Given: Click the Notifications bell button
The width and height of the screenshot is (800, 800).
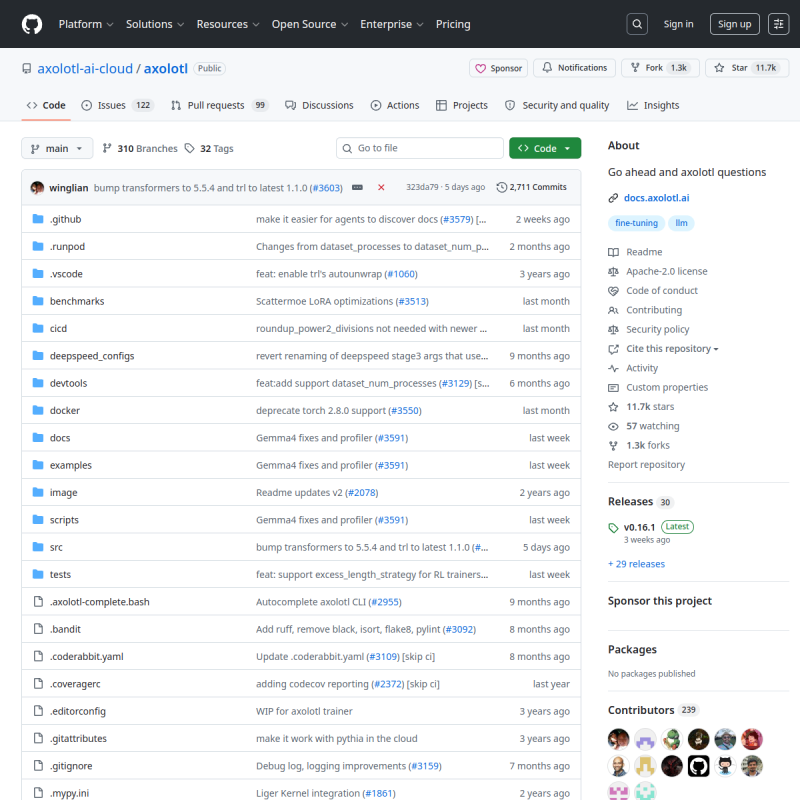Looking at the screenshot, I should point(574,68).
